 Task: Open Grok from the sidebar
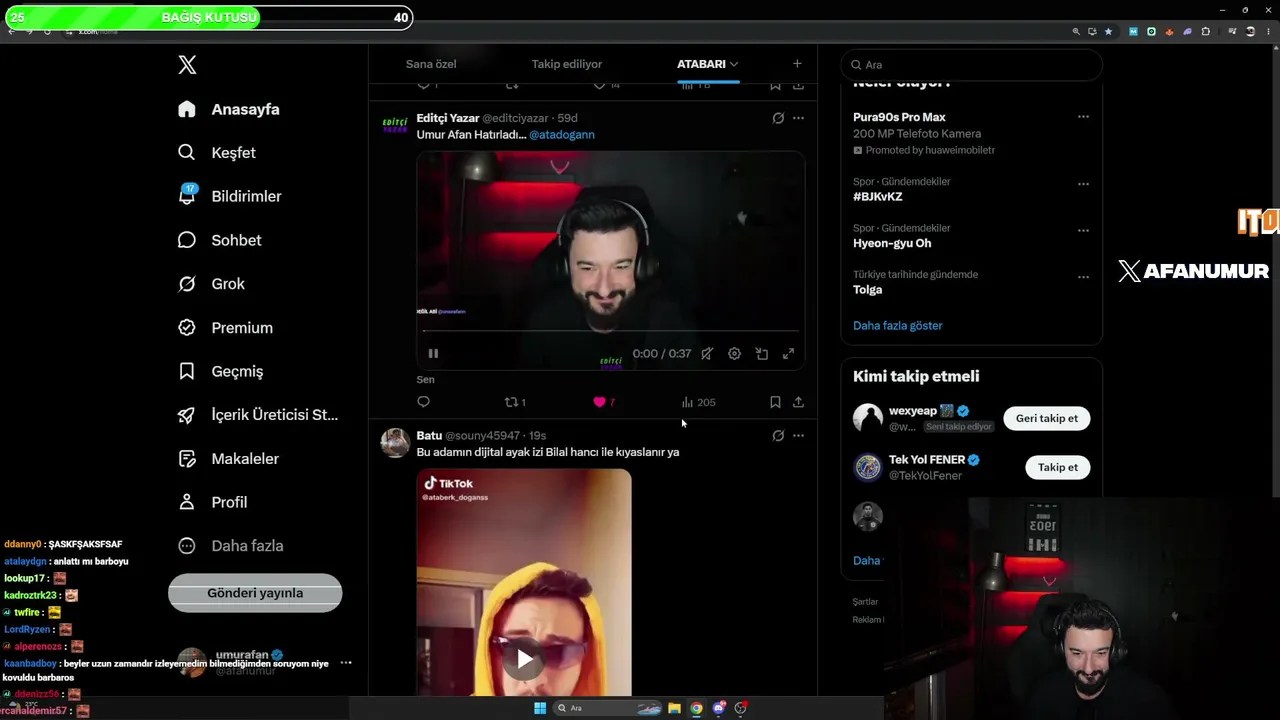click(x=211, y=284)
